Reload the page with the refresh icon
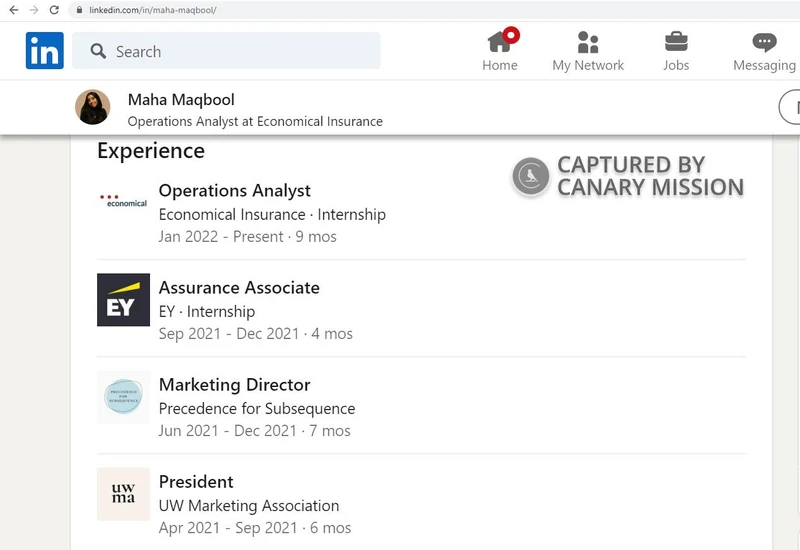Viewport: 800px width, 550px height. point(54,10)
